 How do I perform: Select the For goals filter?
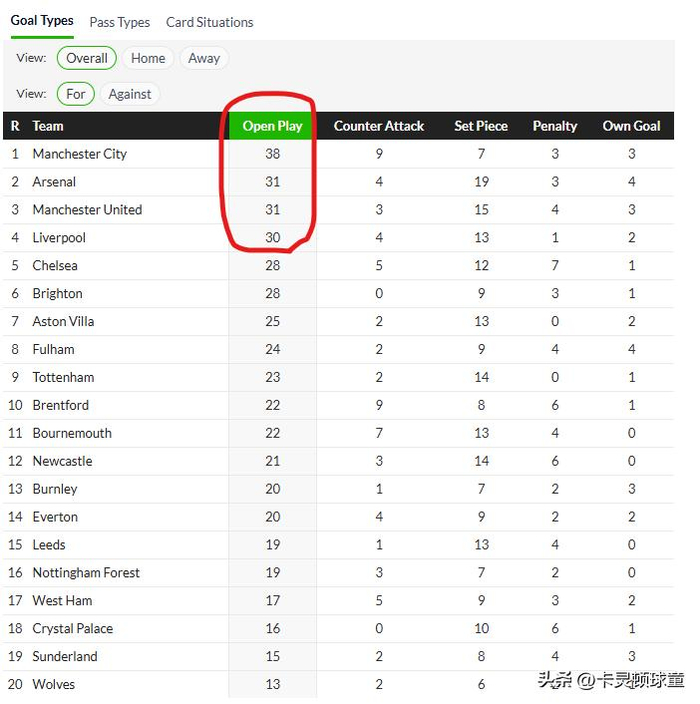(76, 94)
